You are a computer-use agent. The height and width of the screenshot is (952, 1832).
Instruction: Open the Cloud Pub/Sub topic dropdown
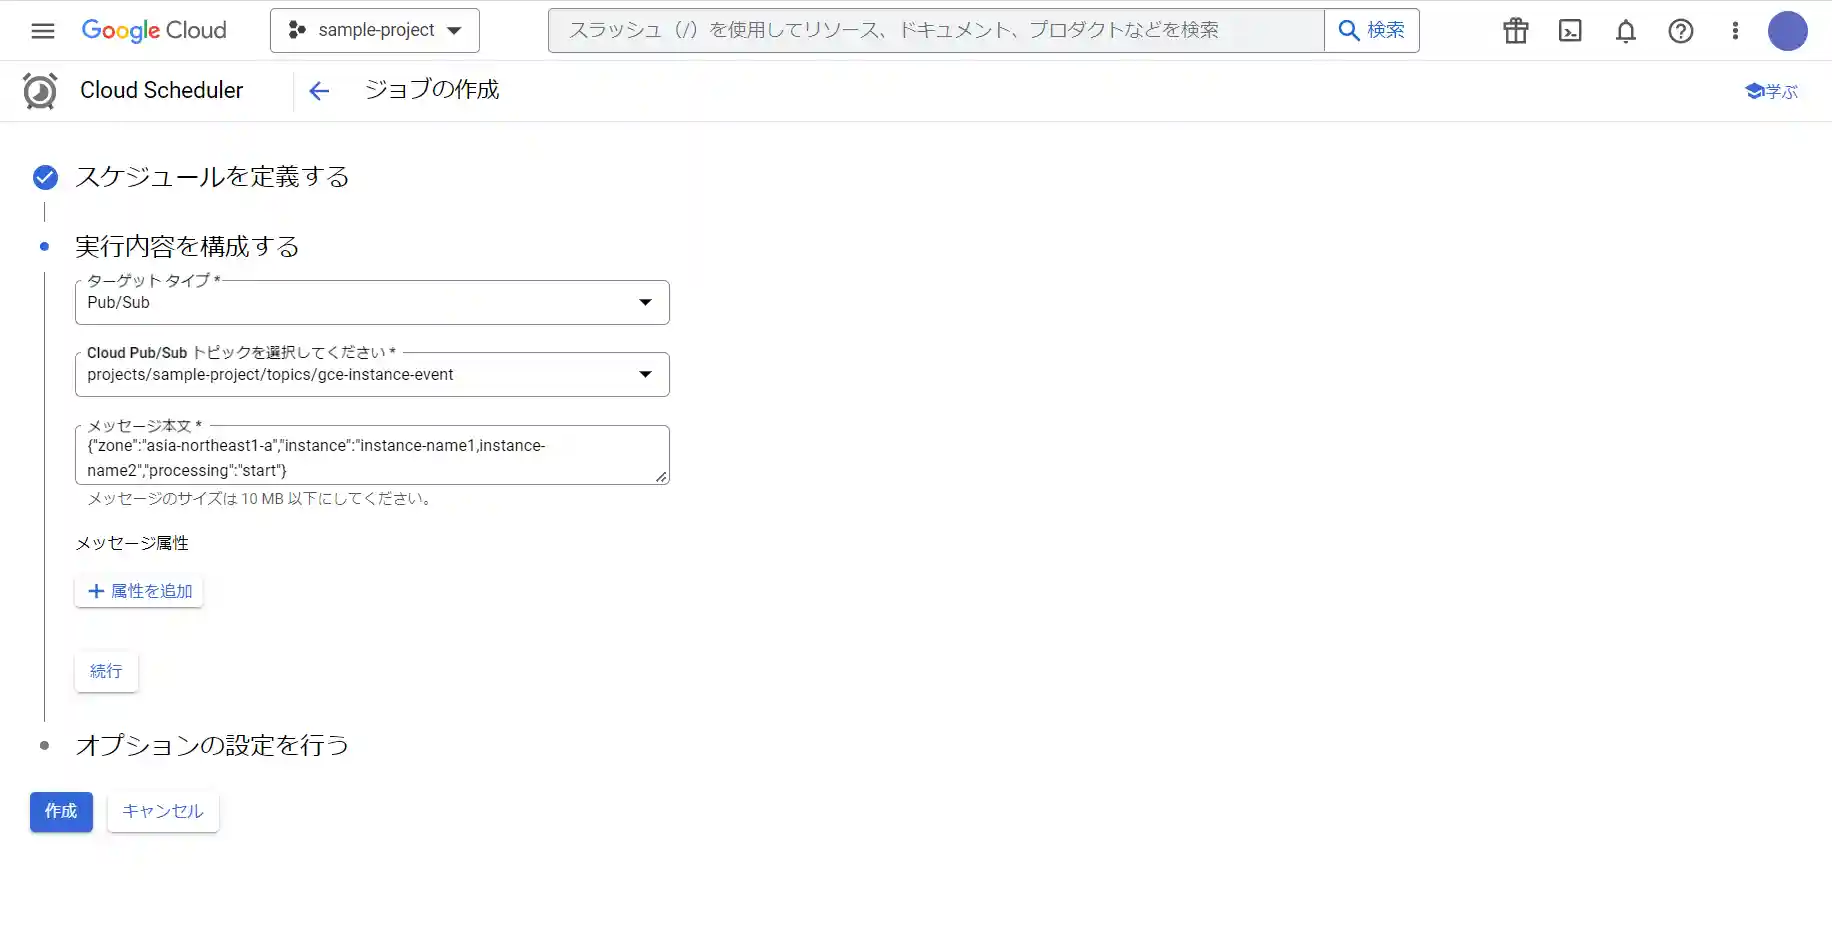372,375
